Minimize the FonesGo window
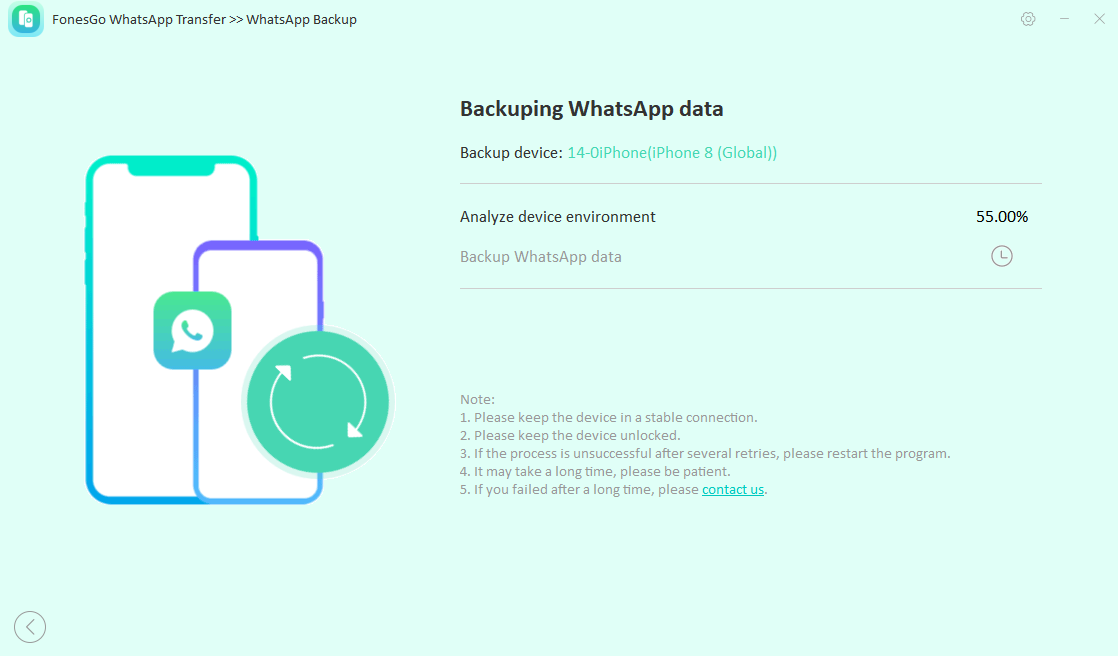 [x=1064, y=19]
